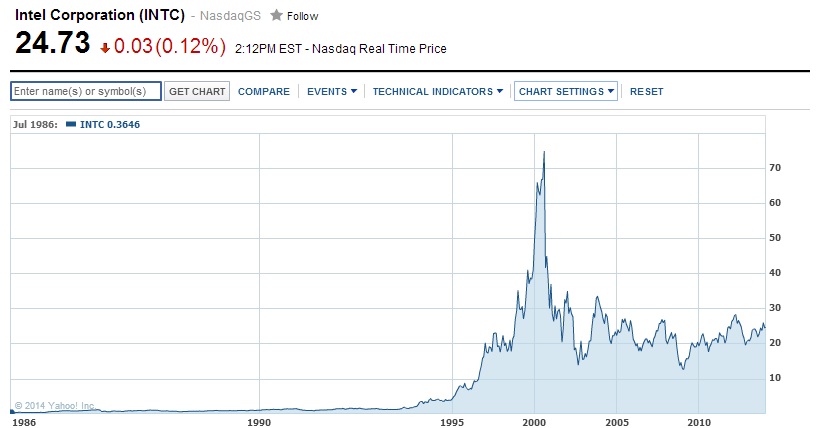Focus the symbol name input field
823x428 pixels.
pyautogui.click(x=86, y=91)
